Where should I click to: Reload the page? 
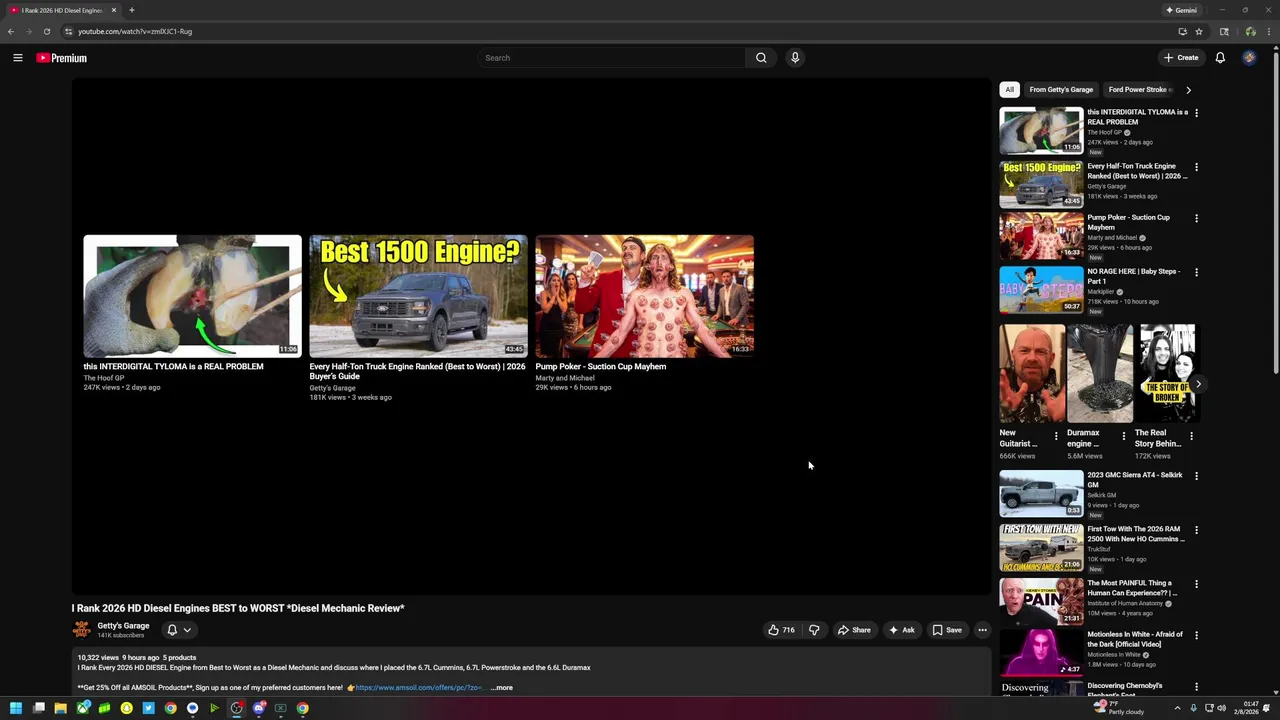(x=46, y=31)
